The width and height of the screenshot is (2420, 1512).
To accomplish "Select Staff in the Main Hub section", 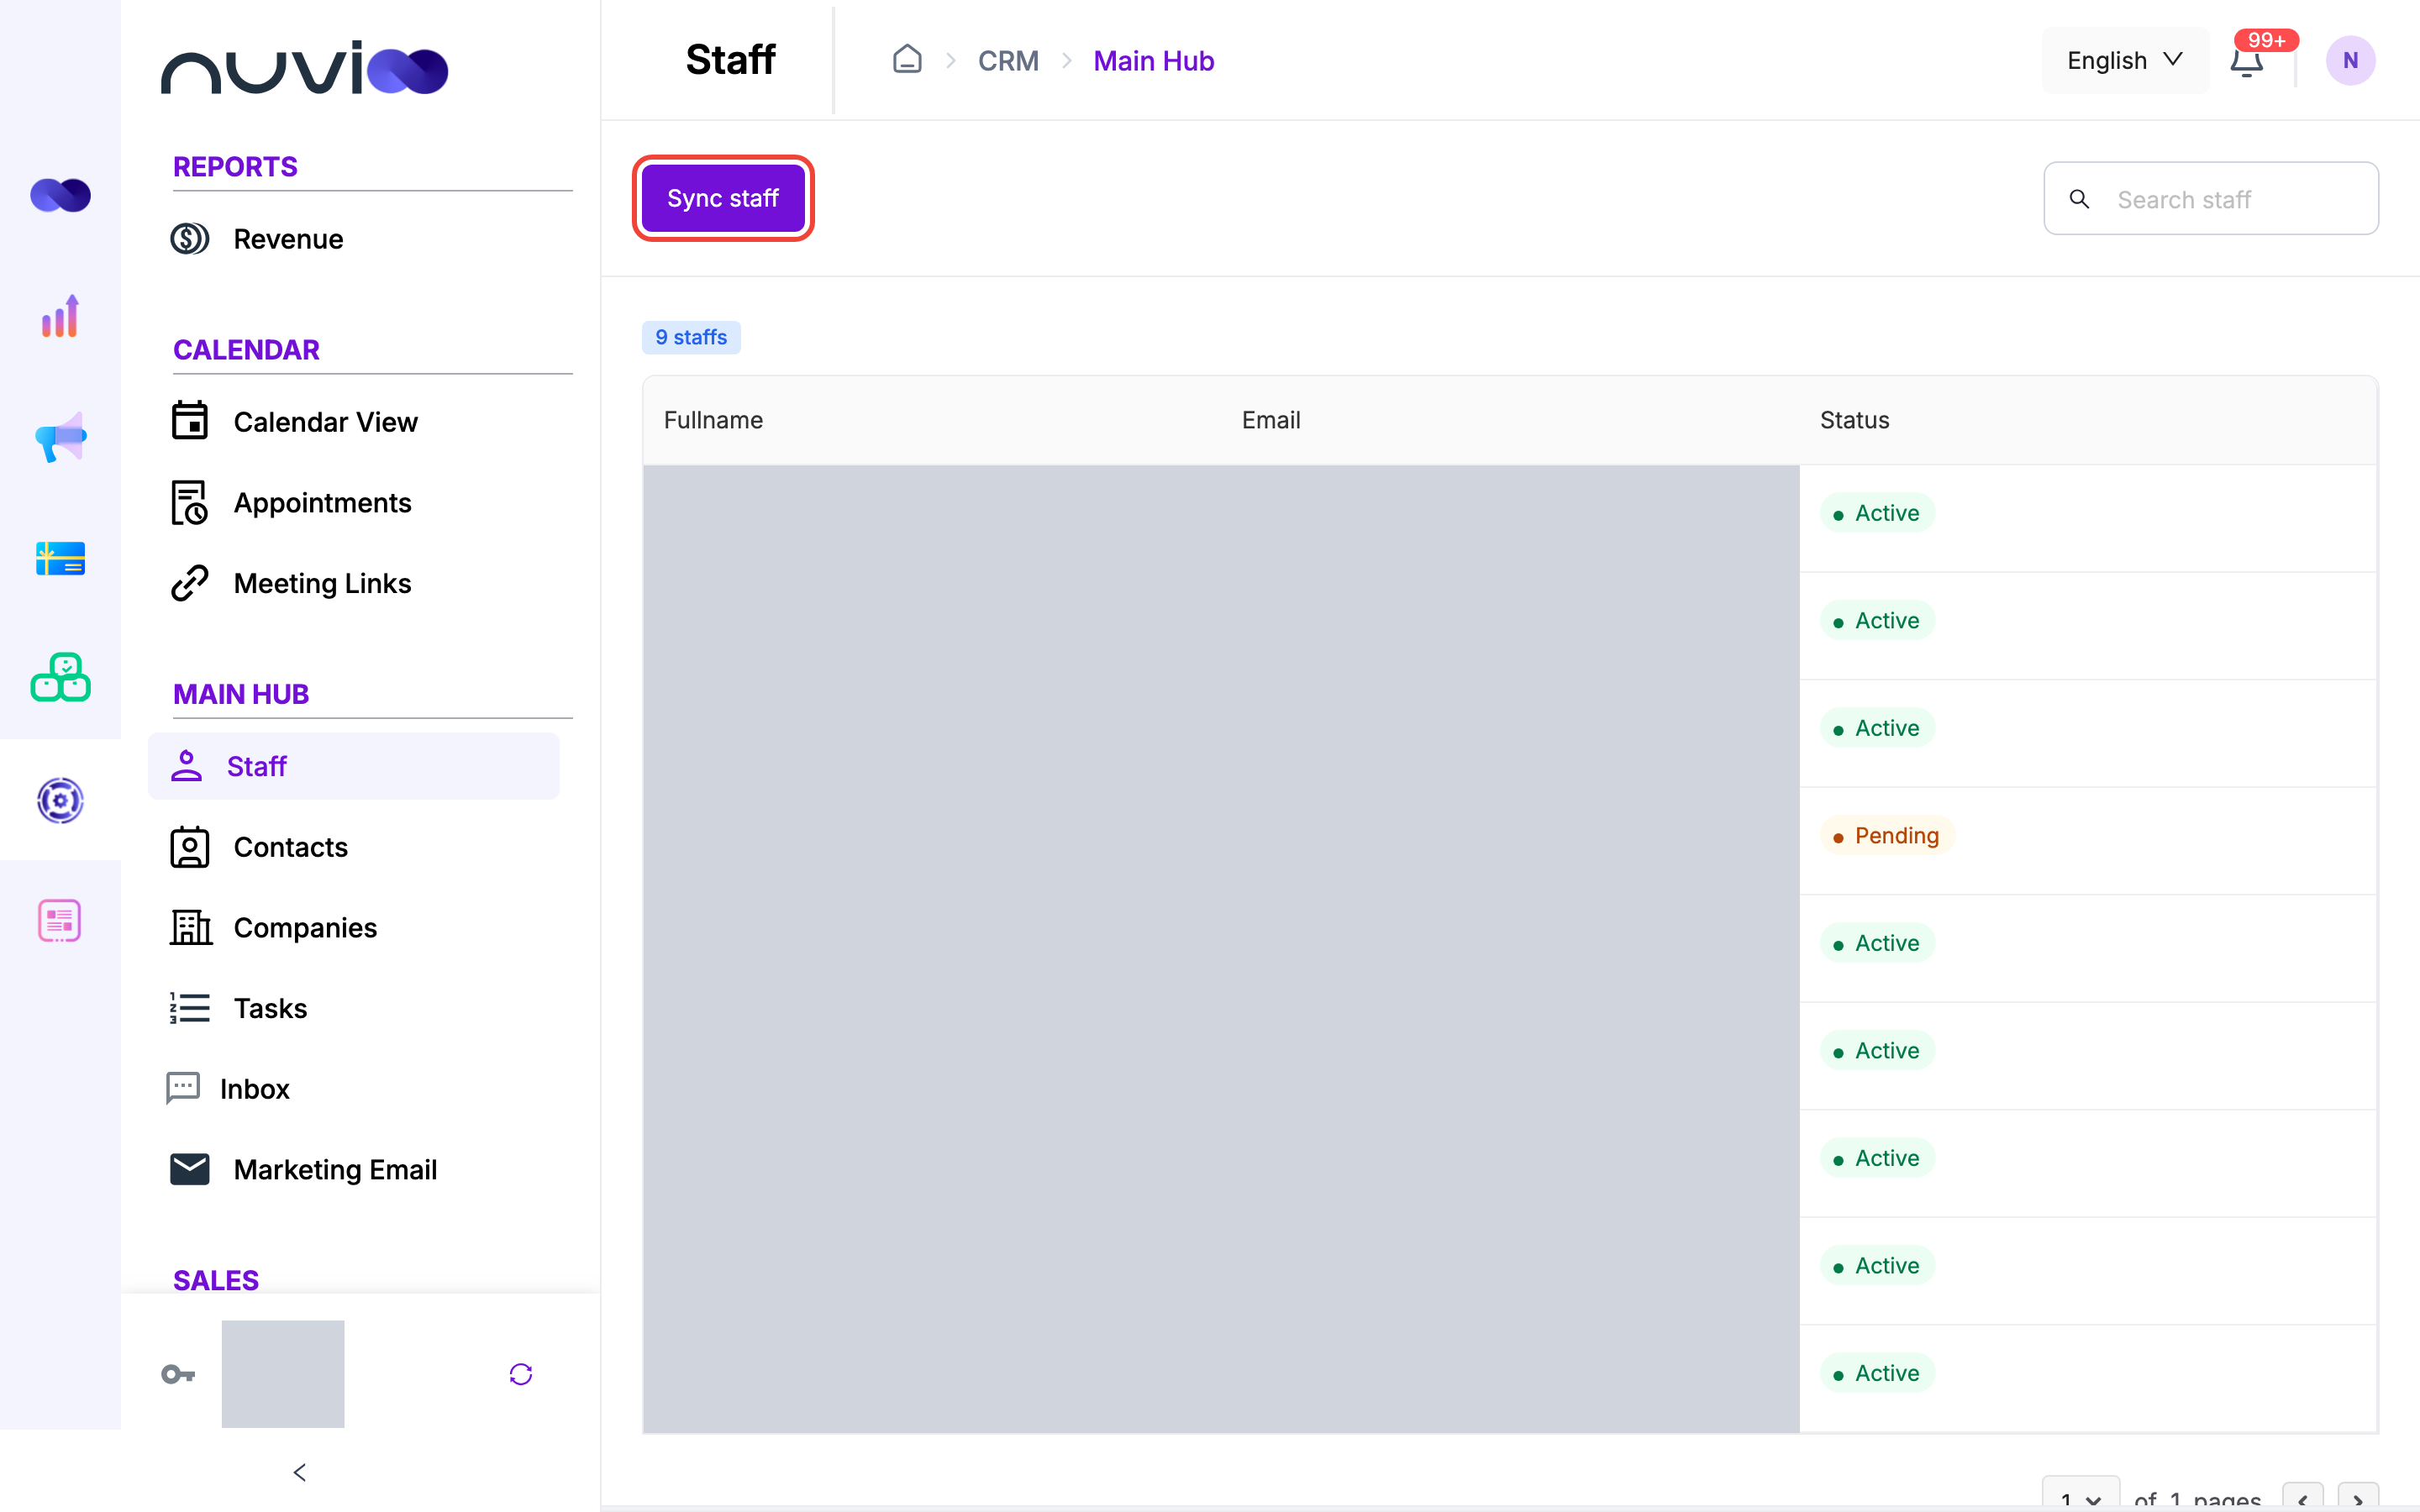I will [x=354, y=766].
